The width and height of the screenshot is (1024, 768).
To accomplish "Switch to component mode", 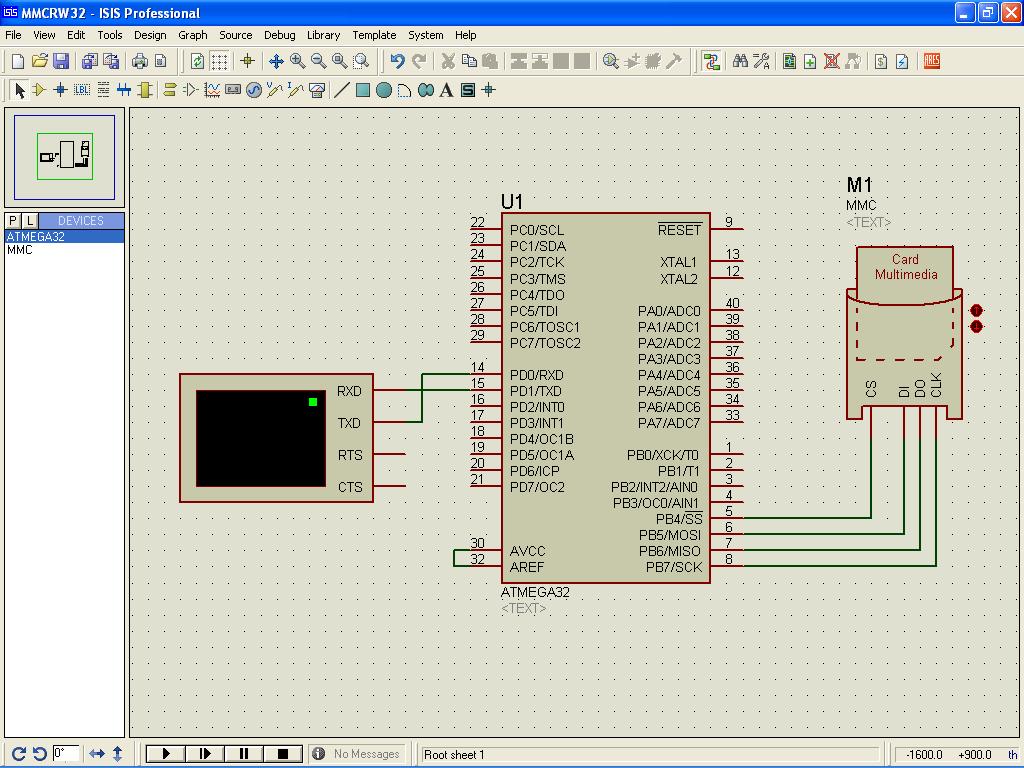I will pyautogui.click(x=39, y=90).
